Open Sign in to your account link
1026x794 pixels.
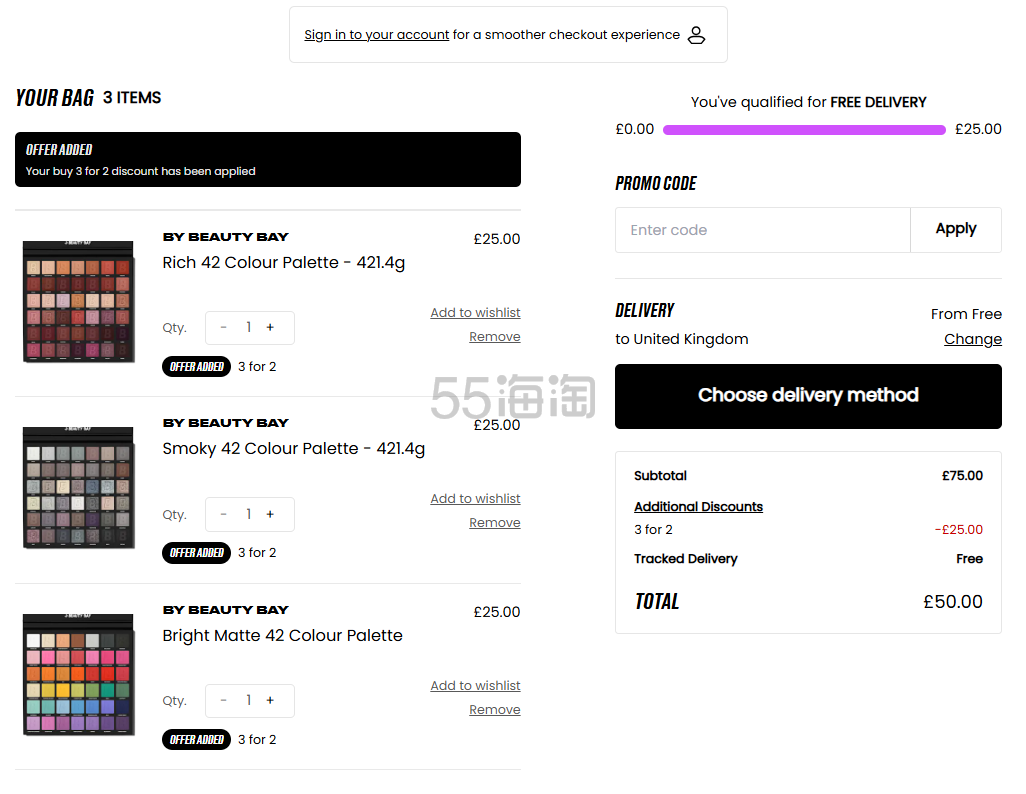[x=376, y=35]
